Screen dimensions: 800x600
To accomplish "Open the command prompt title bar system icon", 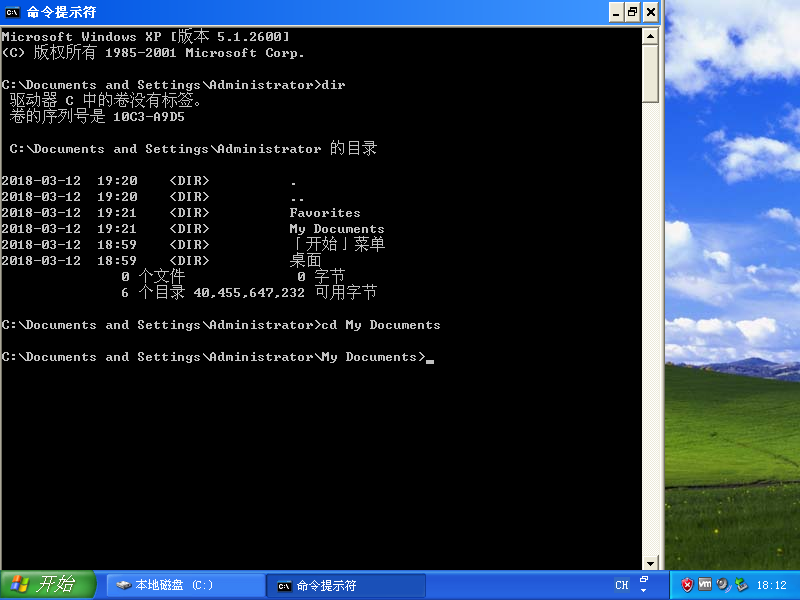I will pyautogui.click(x=12, y=12).
